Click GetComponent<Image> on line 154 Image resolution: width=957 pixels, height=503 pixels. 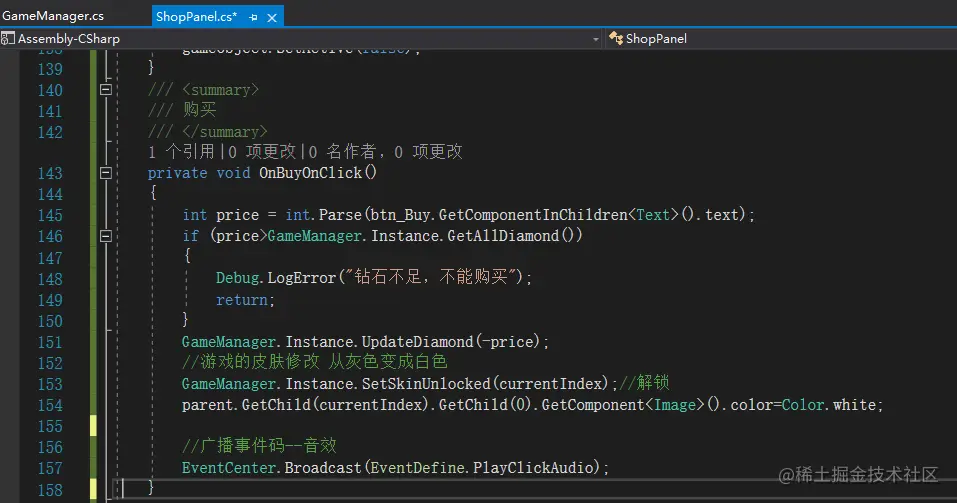coord(623,405)
